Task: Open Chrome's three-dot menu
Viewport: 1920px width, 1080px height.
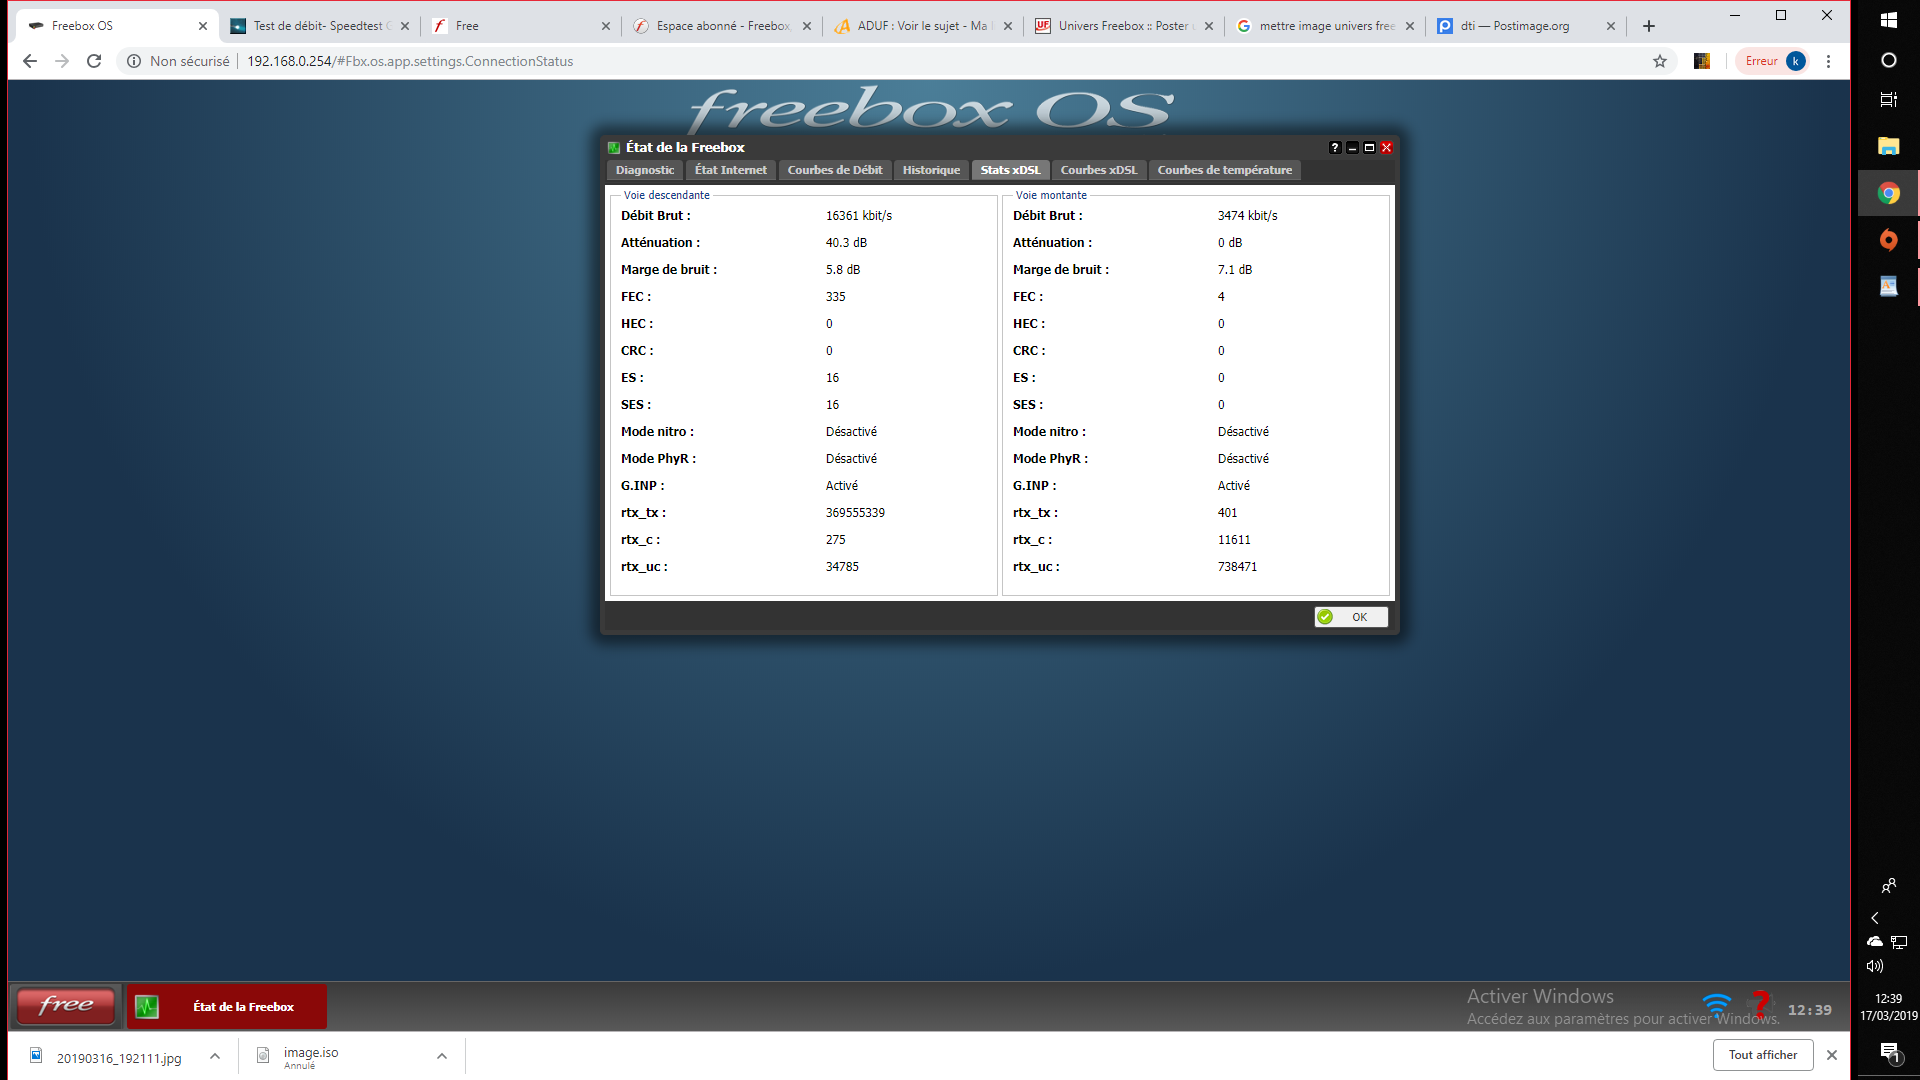Action: point(1828,61)
